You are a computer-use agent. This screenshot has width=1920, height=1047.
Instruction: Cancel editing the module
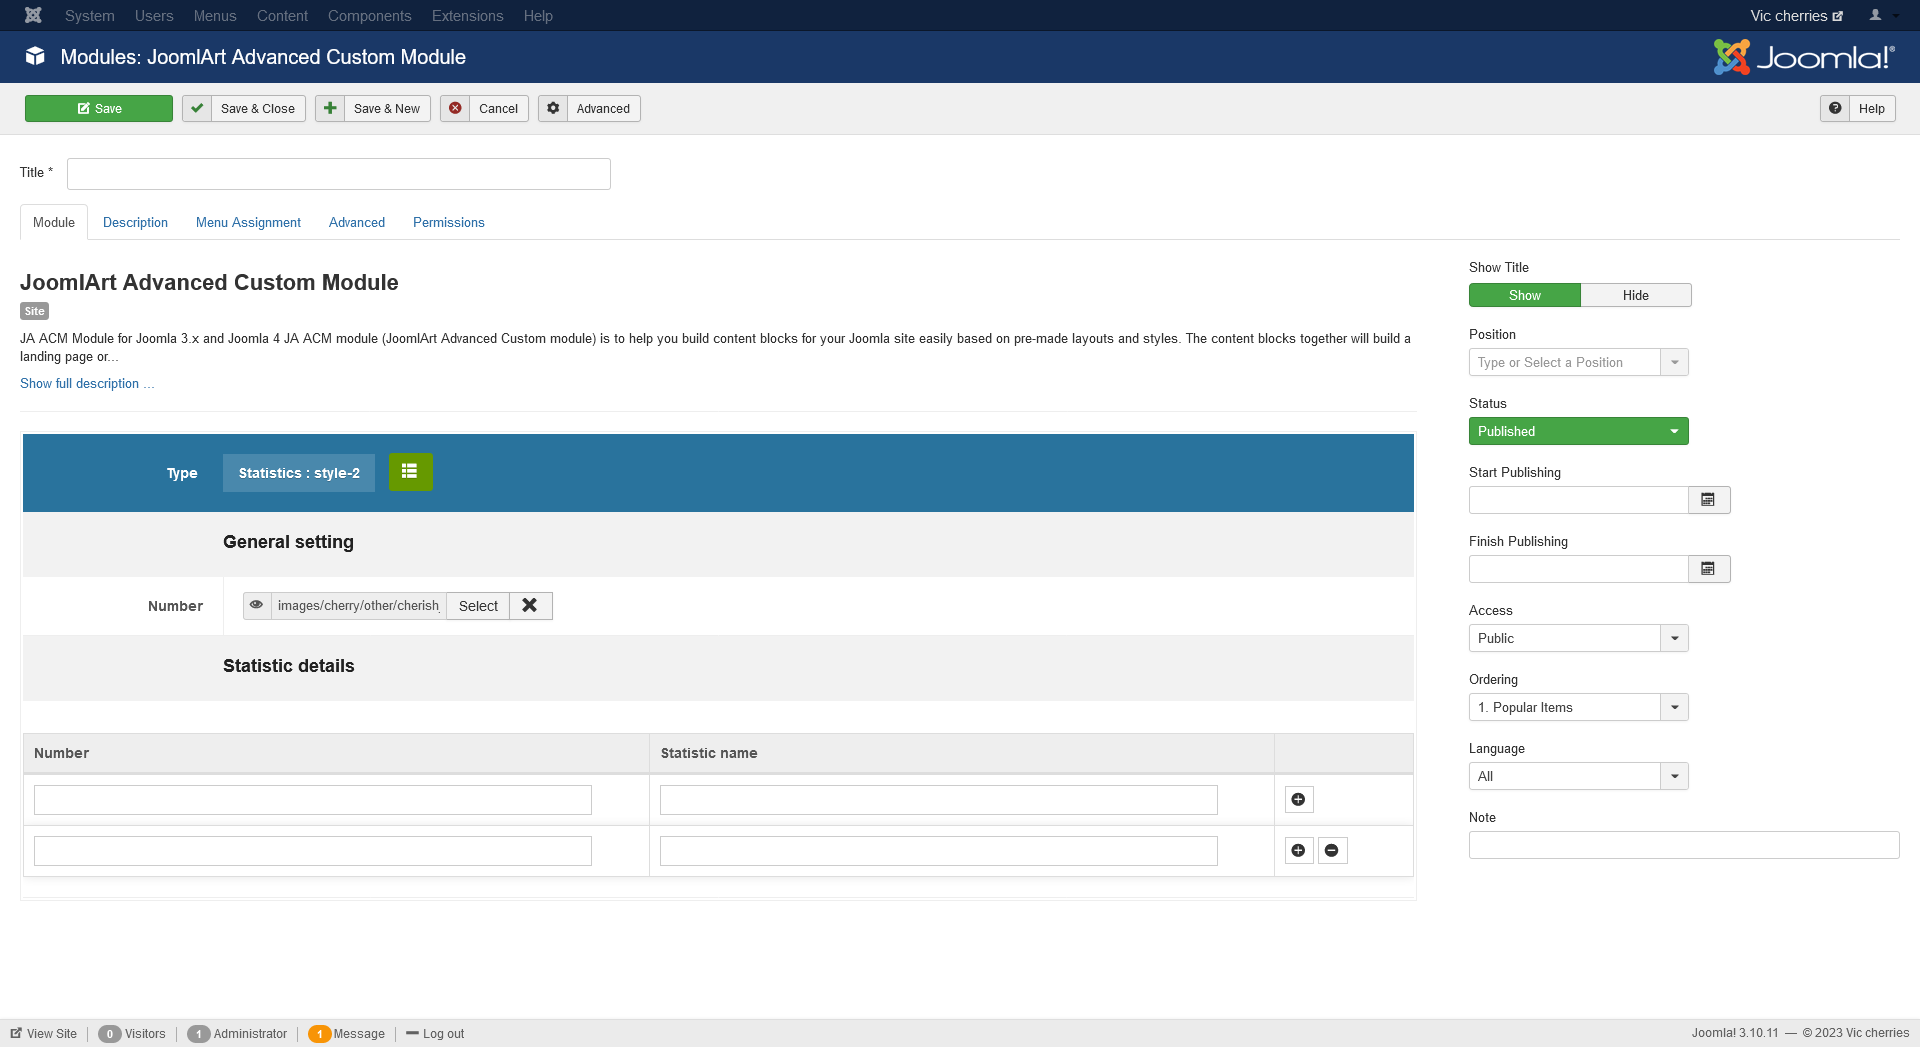pyautogui.click(x=485, y=108)
